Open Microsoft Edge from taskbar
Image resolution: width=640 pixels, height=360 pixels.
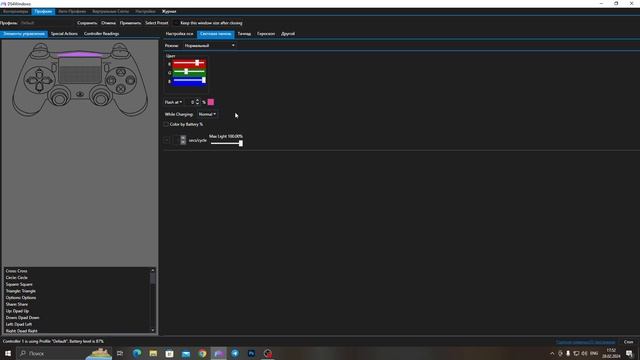tap(137, 353)
